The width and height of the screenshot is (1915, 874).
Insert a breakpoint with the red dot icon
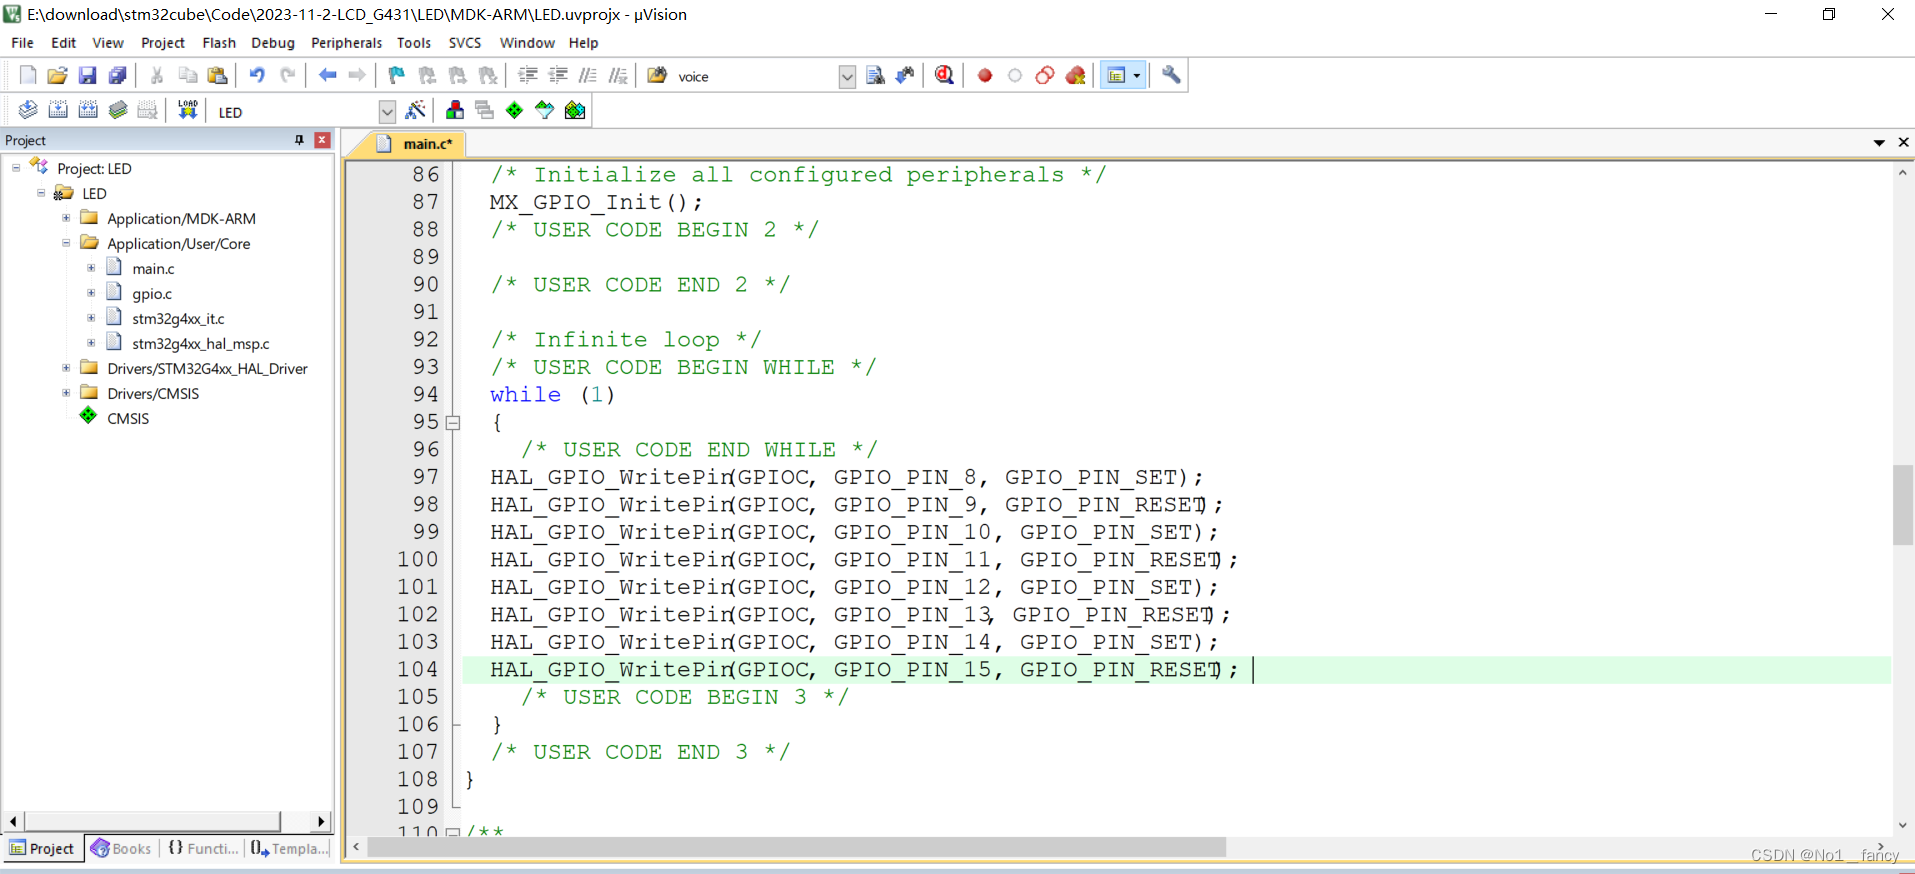coord(985,75)
